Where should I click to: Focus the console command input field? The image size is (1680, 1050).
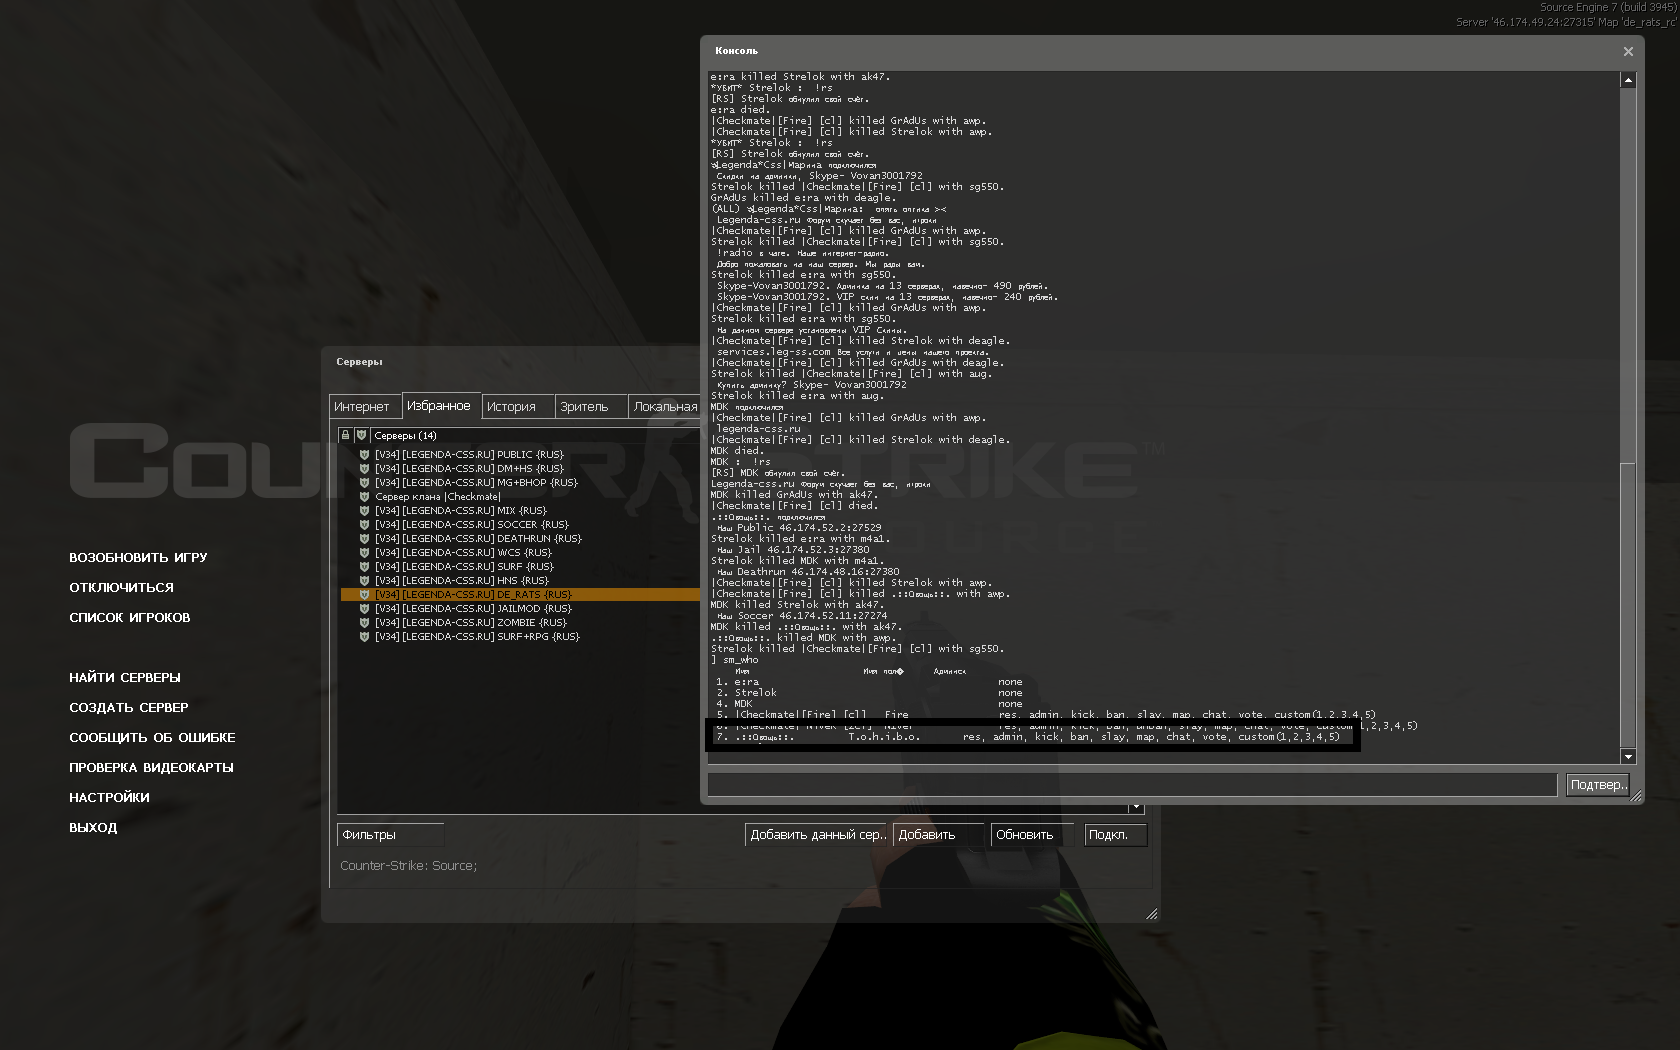[x=1132, y=785]
